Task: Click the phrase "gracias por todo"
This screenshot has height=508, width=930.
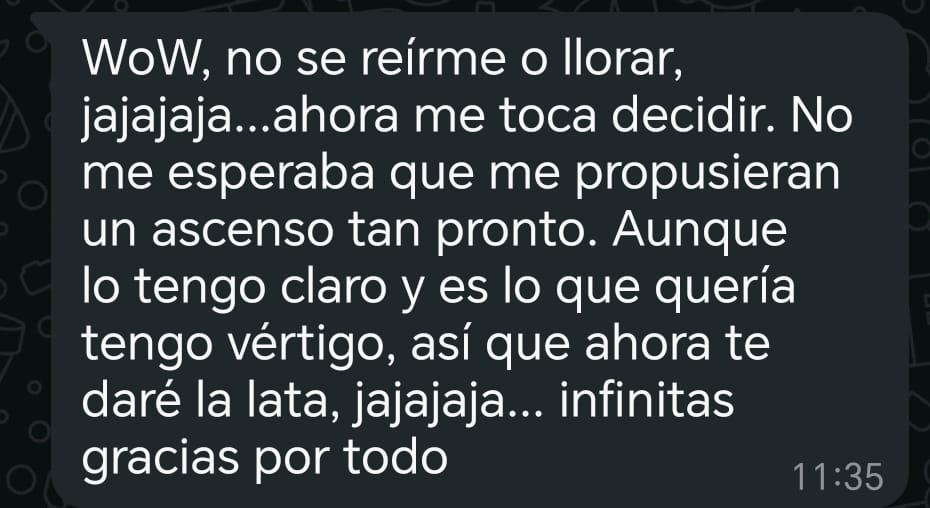Action: pyautogui.click(x=265, y=461)
